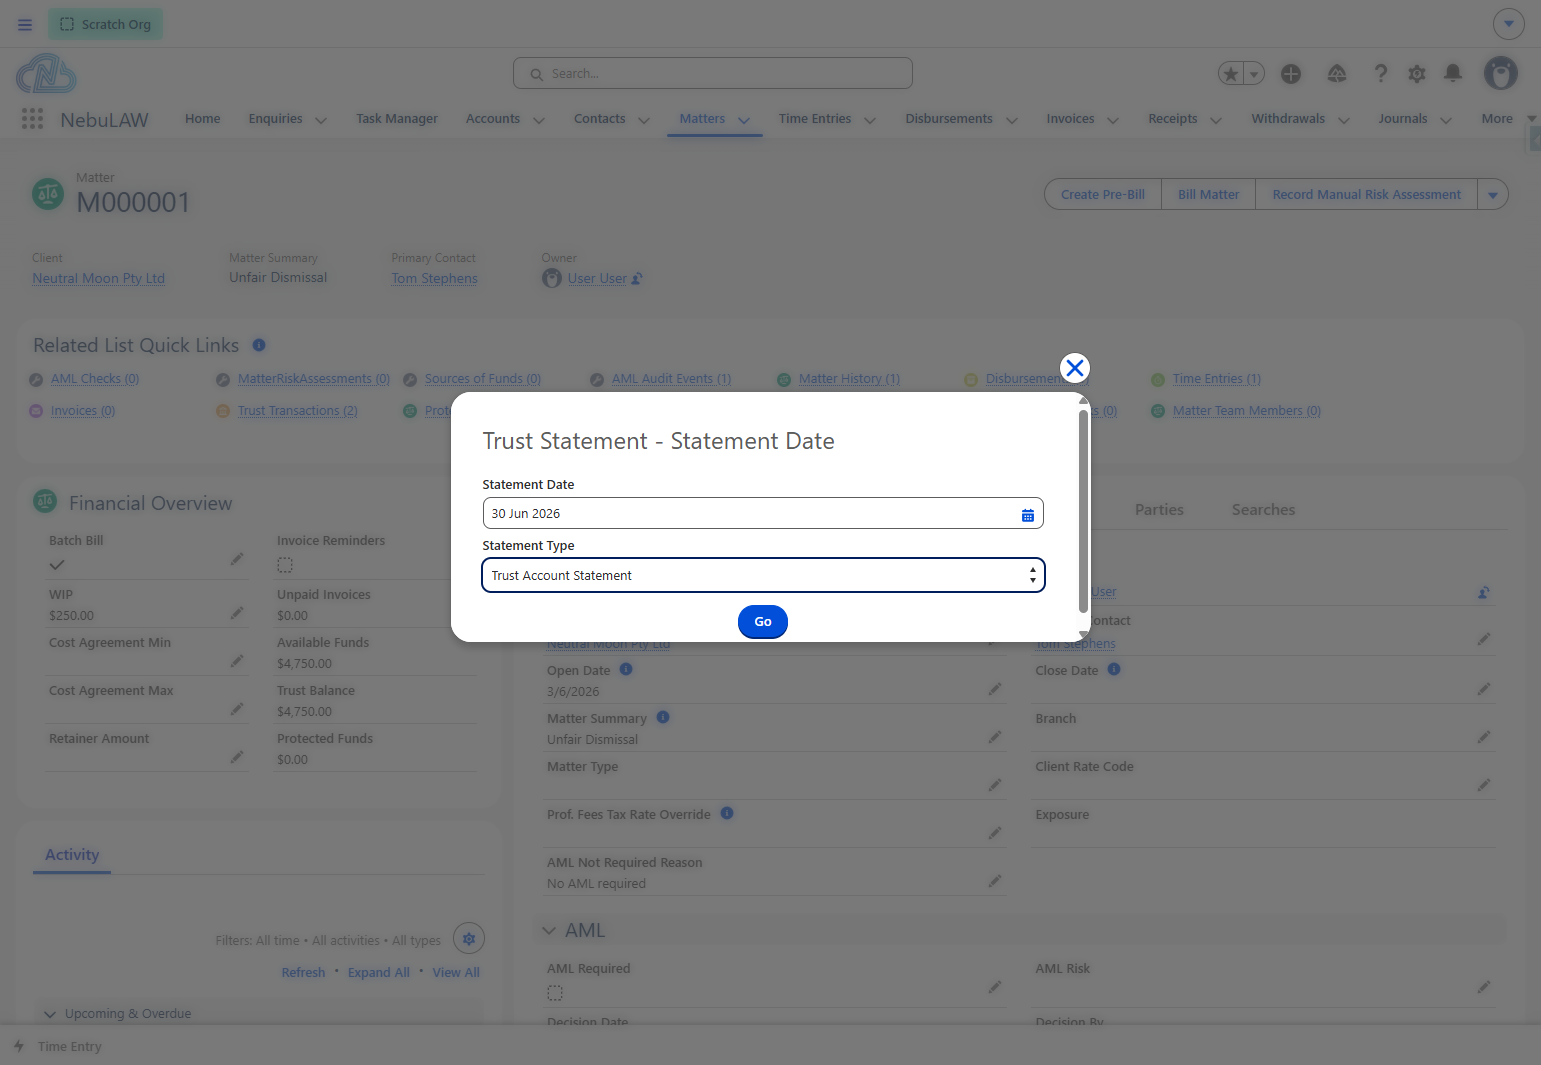
Task: Close the Trust Statement dialog
Action: [x=1075, y=368]
